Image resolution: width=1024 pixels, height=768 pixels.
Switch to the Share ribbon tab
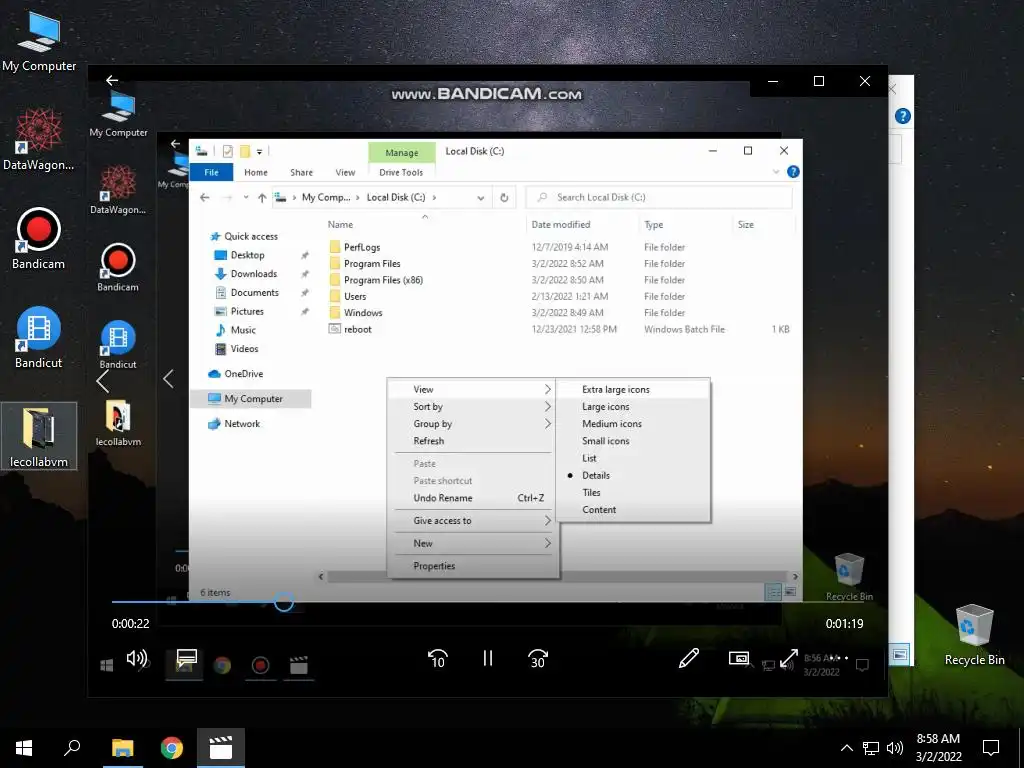point(301,172)
